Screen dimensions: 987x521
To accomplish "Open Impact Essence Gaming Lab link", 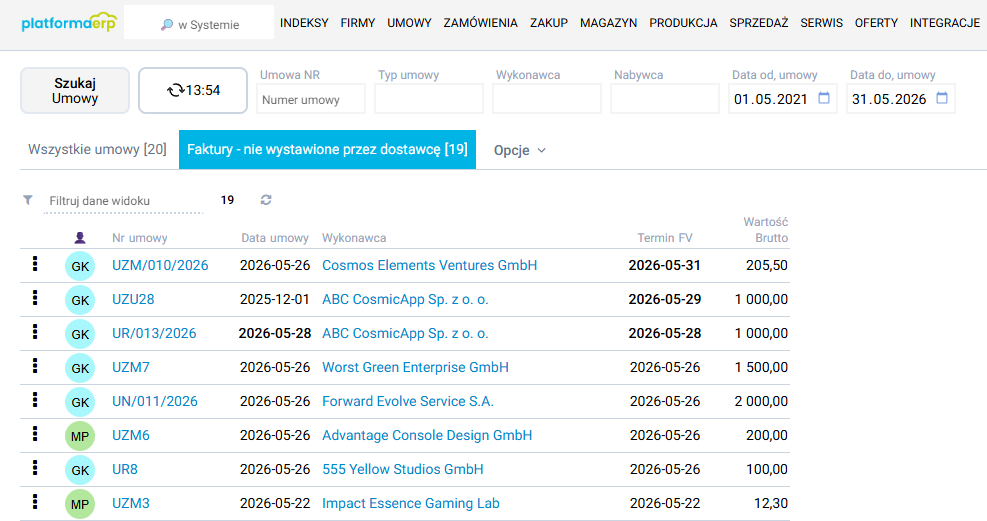I will [x=411, y=503].
